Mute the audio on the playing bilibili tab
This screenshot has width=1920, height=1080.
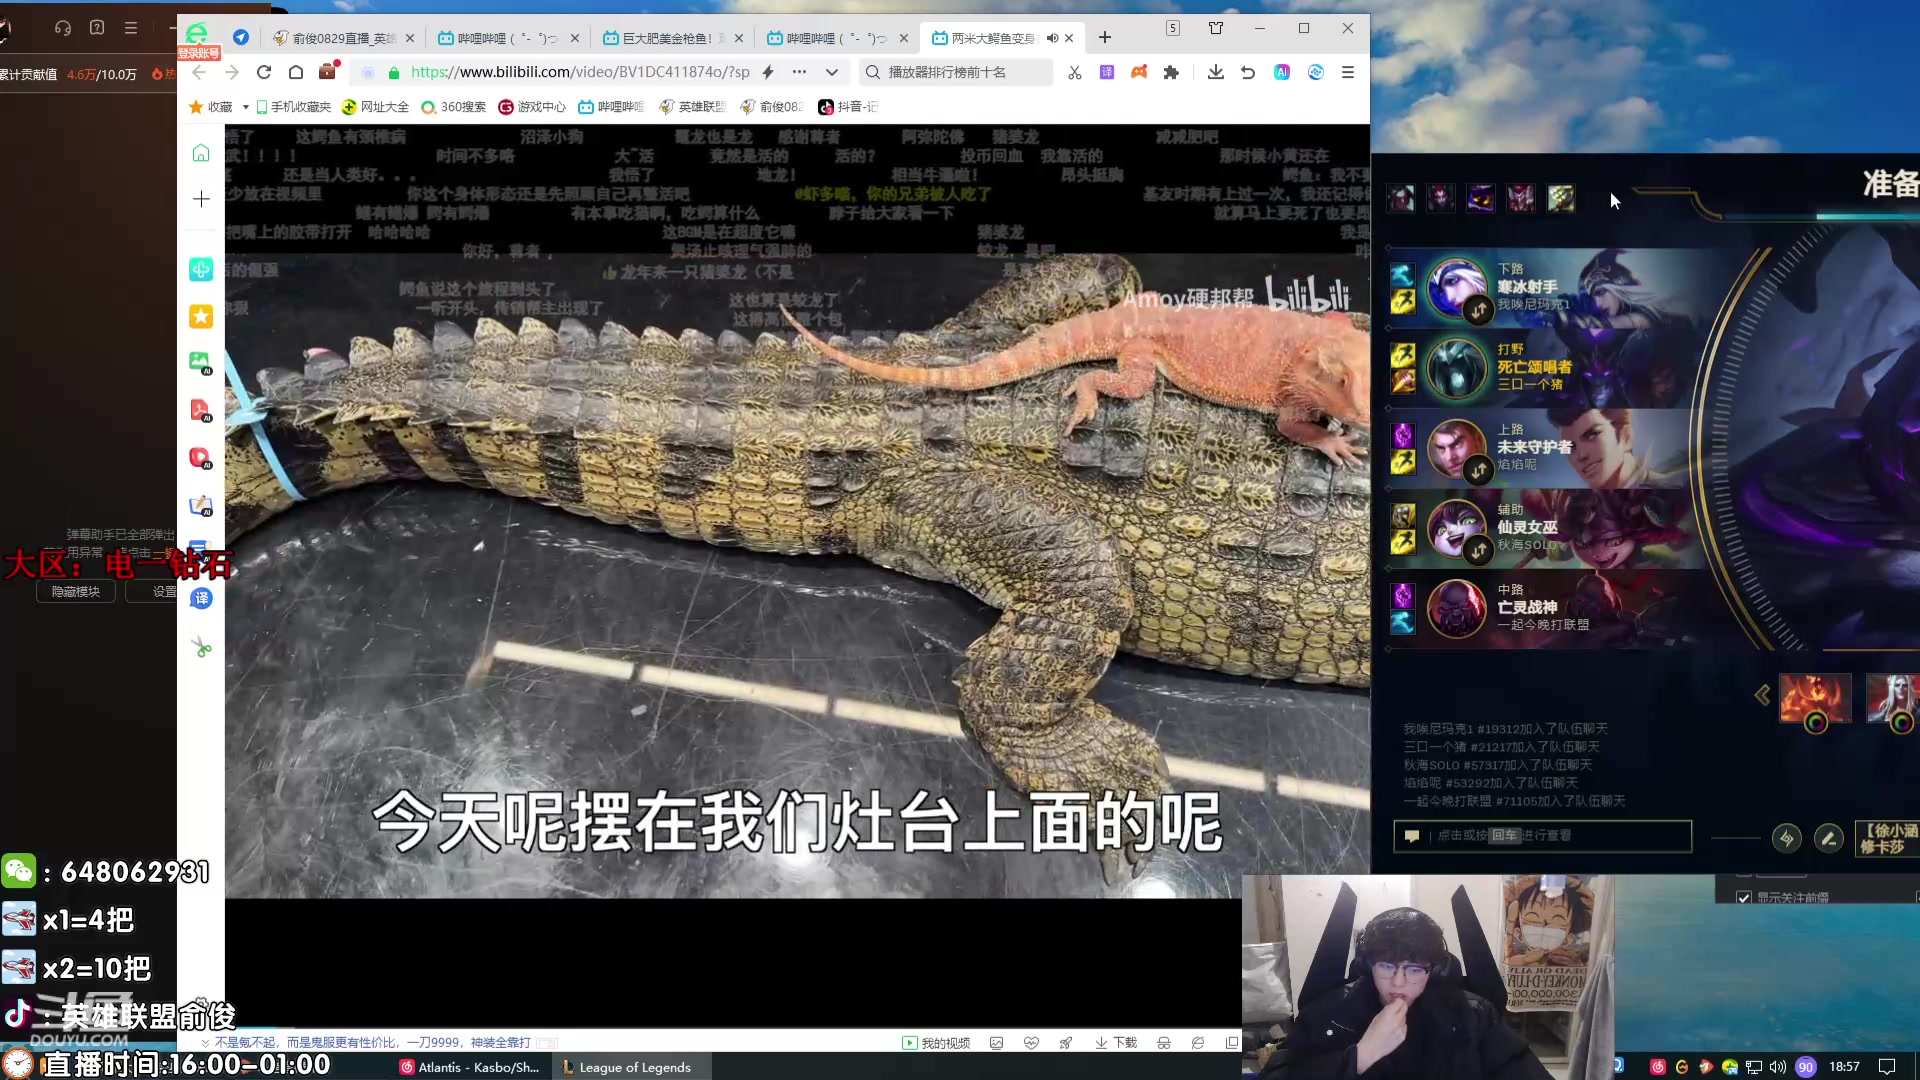pos(1052,38)
